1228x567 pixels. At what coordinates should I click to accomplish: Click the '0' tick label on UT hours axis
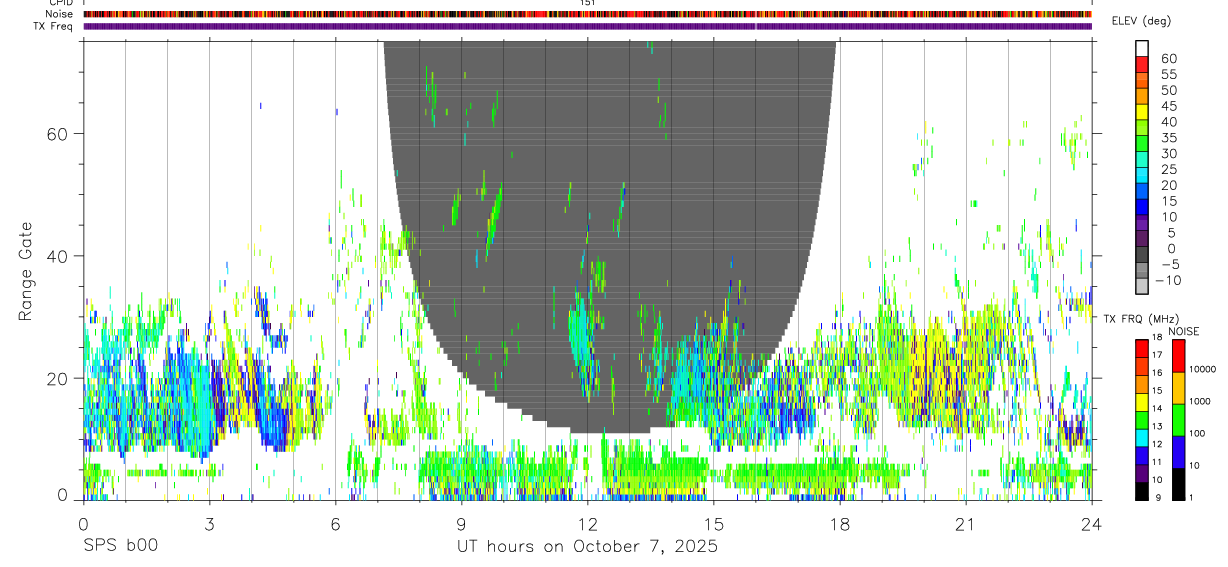[83, 523]
